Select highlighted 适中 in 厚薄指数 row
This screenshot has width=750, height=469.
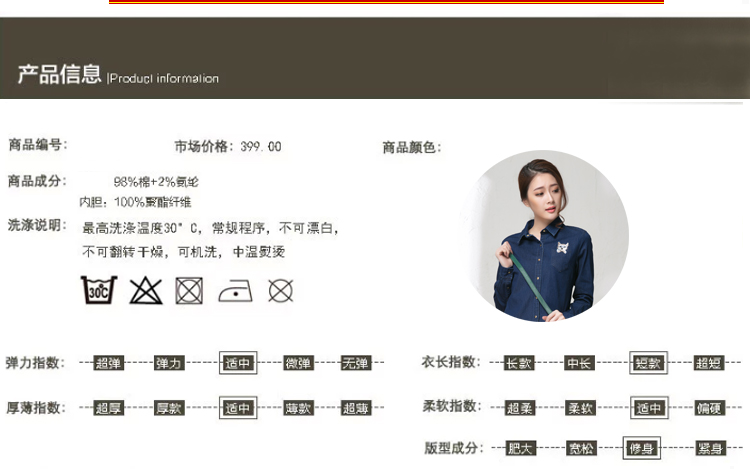[238, 408]
